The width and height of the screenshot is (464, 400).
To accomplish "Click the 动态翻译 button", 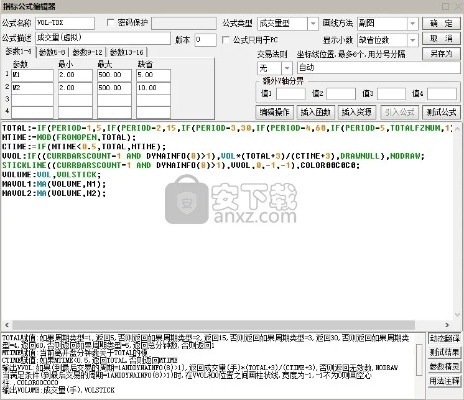I will tap(444, 338).
